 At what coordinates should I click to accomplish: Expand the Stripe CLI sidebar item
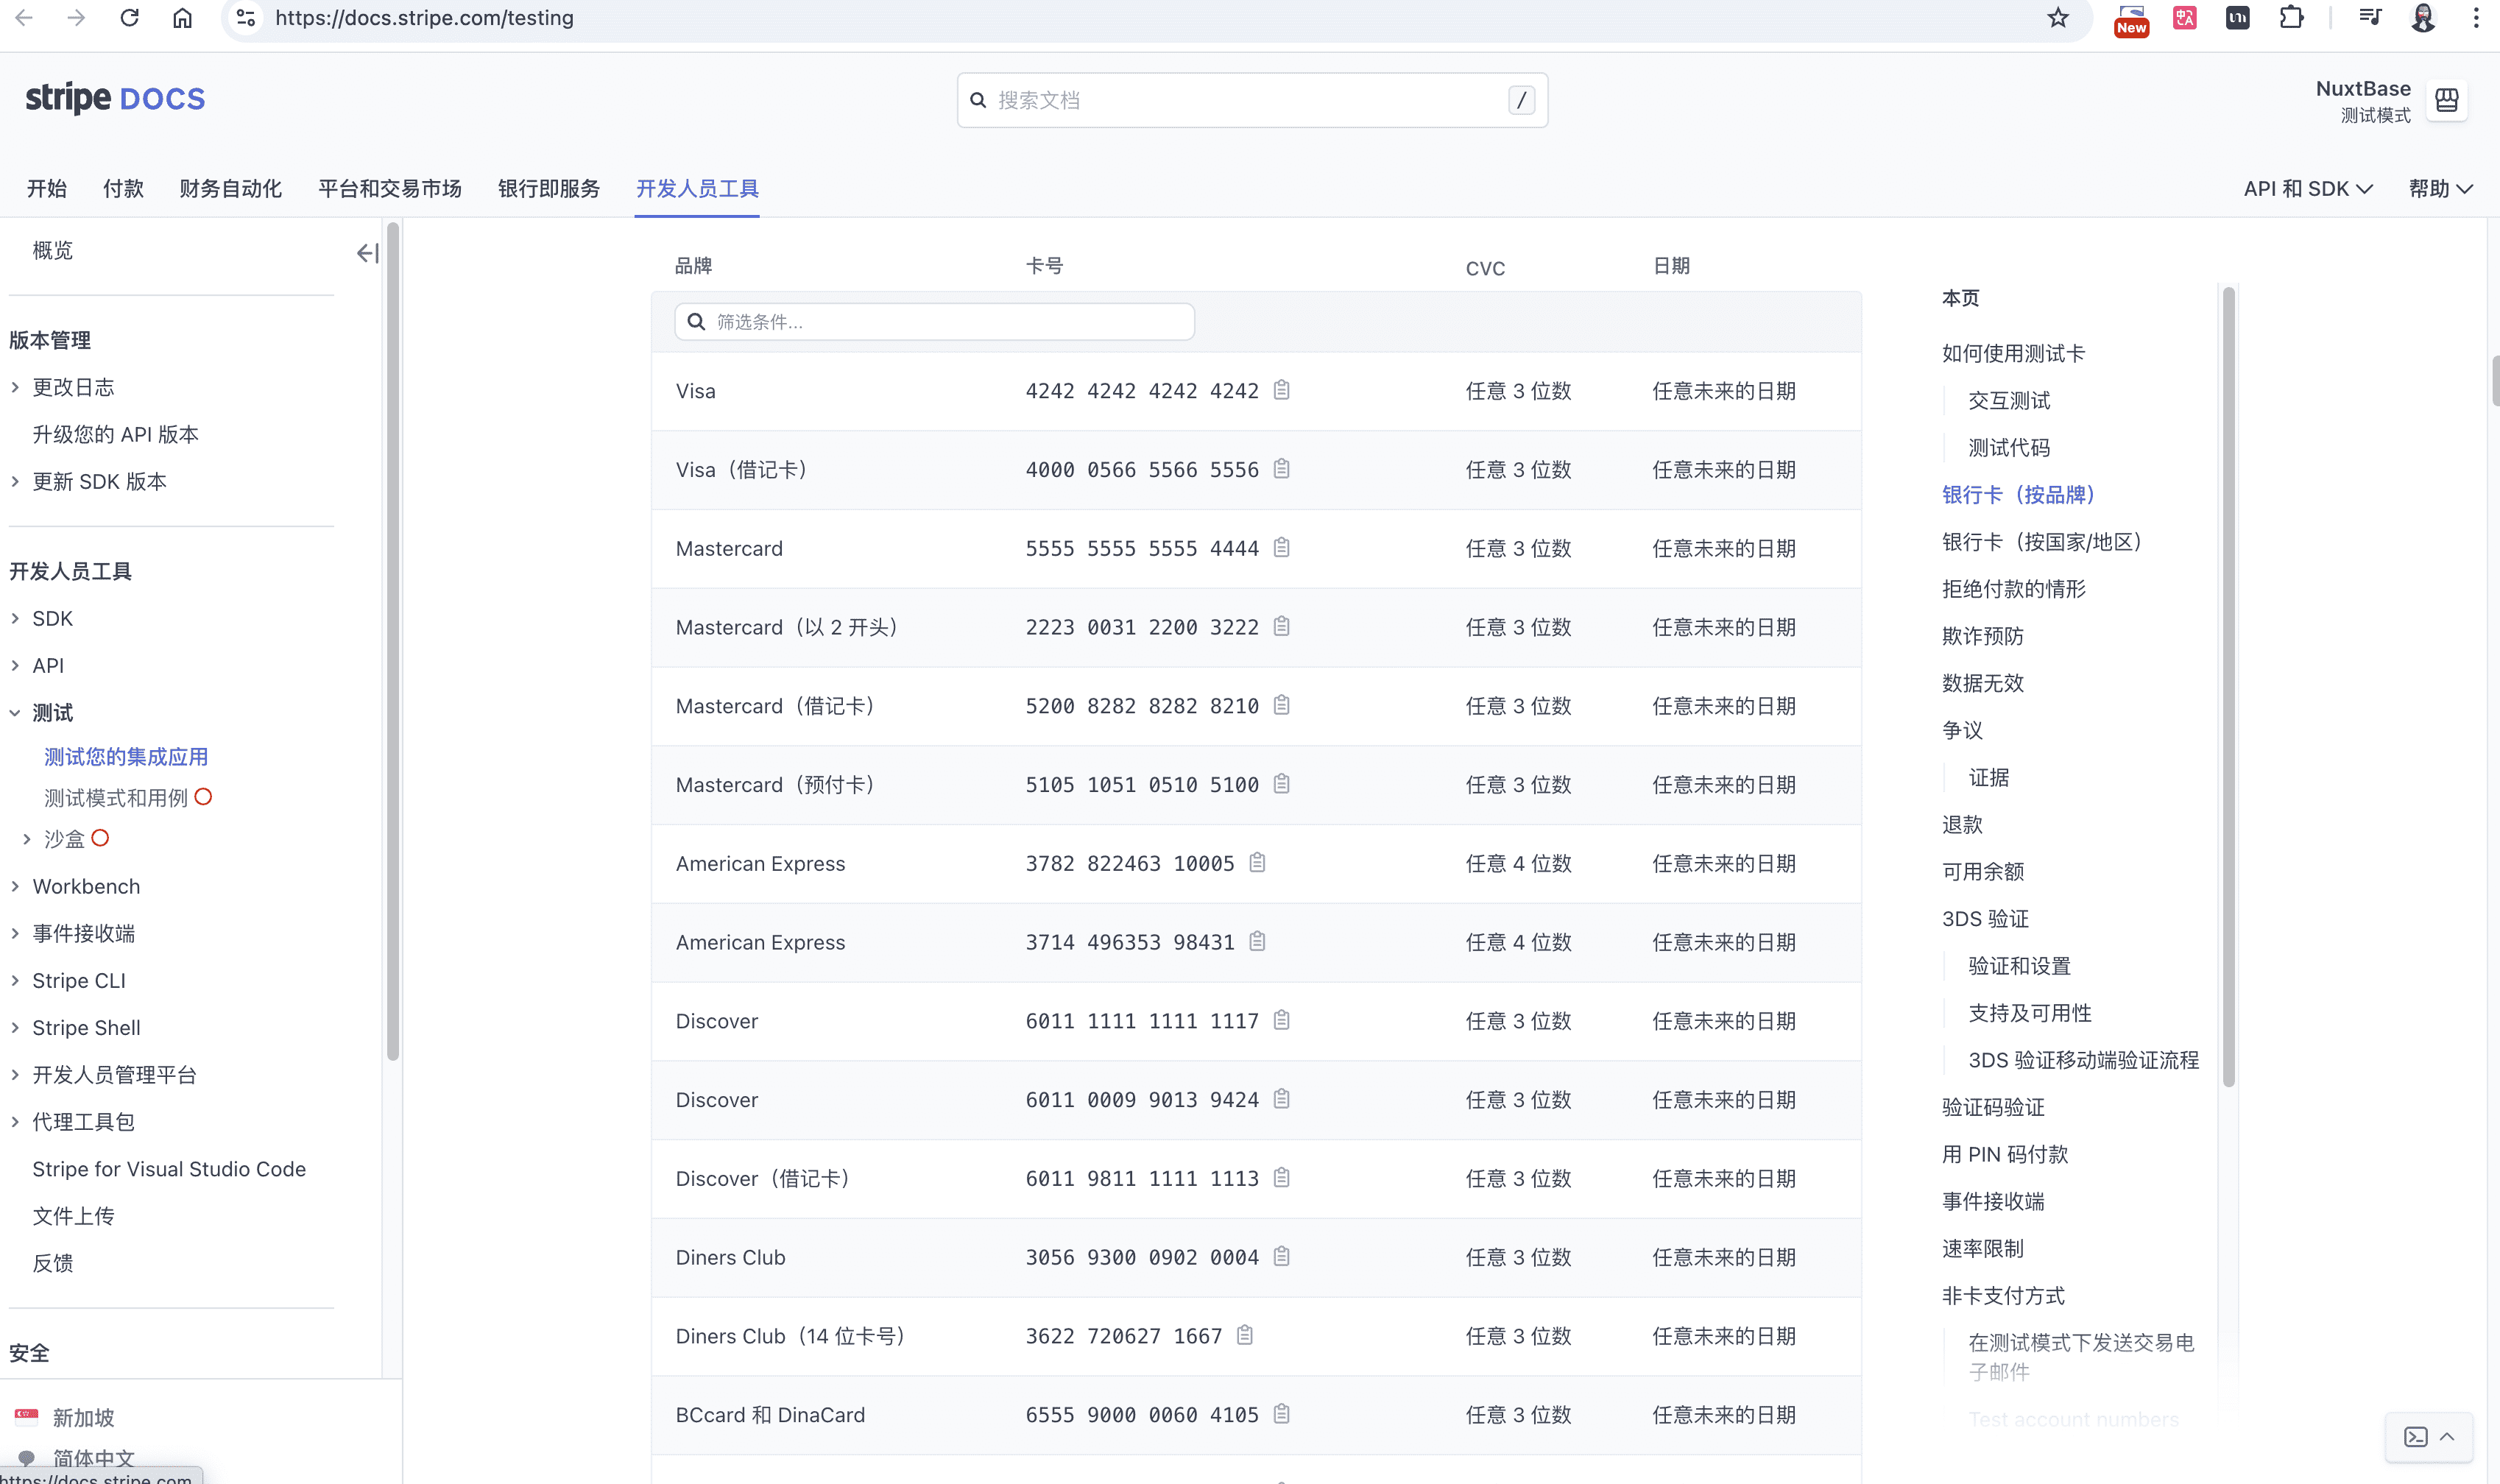(15, 981)
